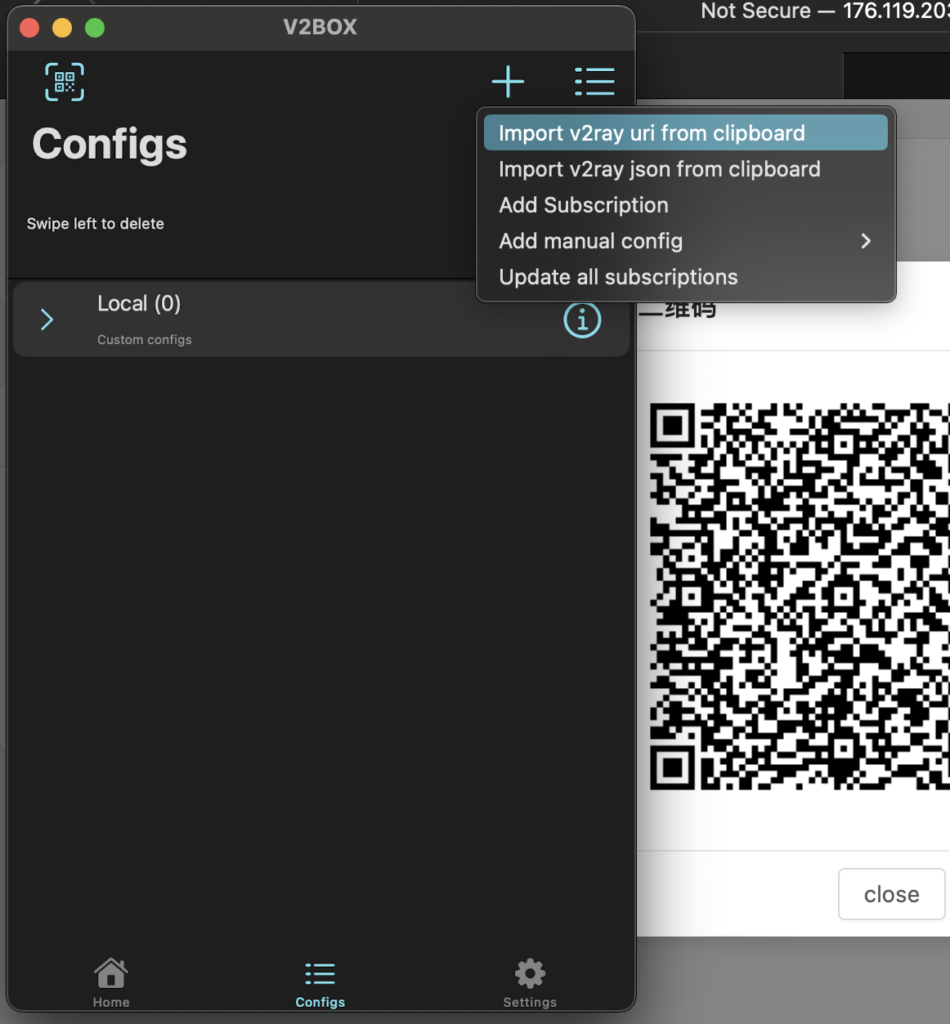950x1024 pixels.
Task: Switch to the Configs tab
Action: [x=320, y=984]
